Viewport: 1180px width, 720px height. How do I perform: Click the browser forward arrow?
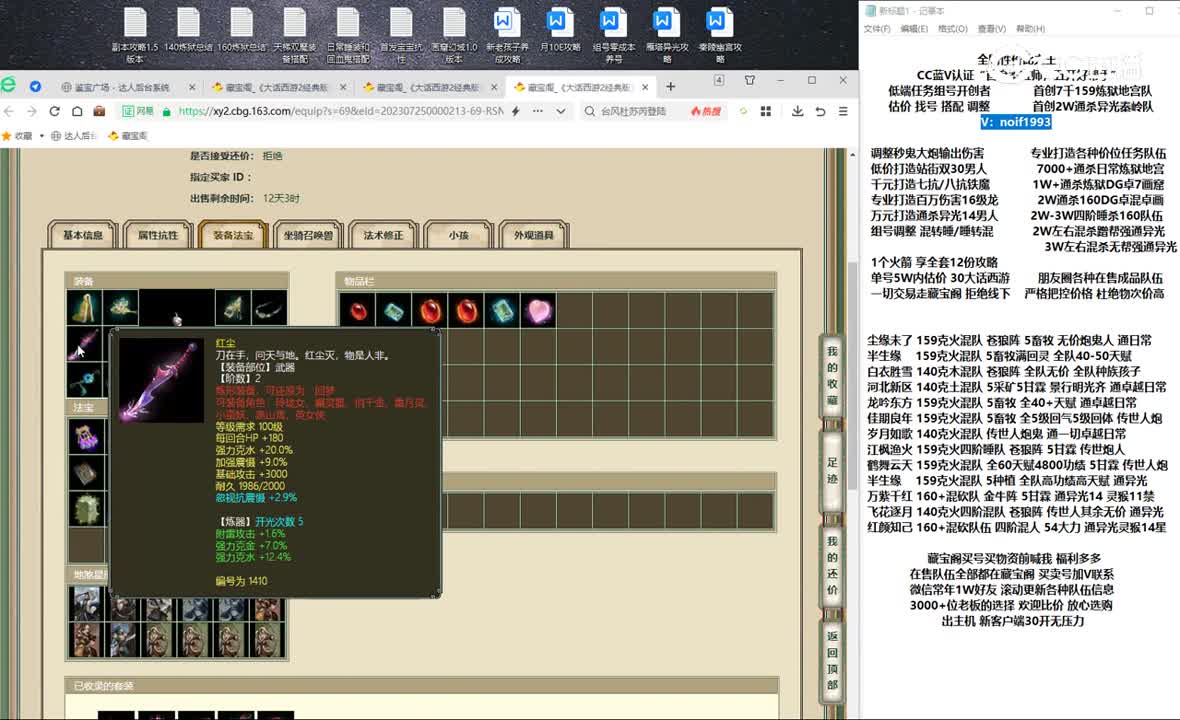coord(32,111)
